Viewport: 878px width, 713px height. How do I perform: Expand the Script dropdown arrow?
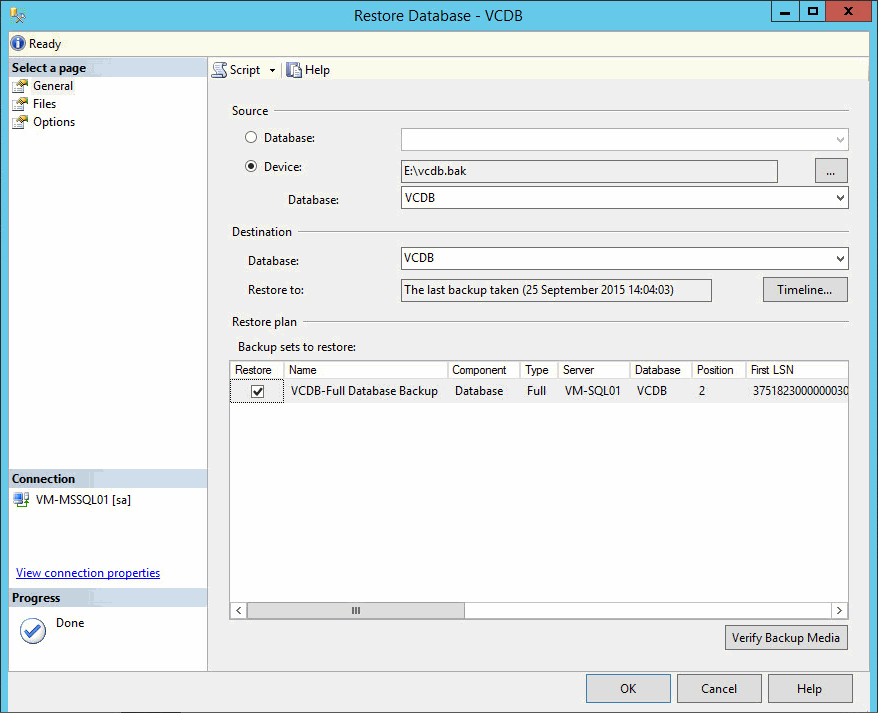[x=272, y=71]
